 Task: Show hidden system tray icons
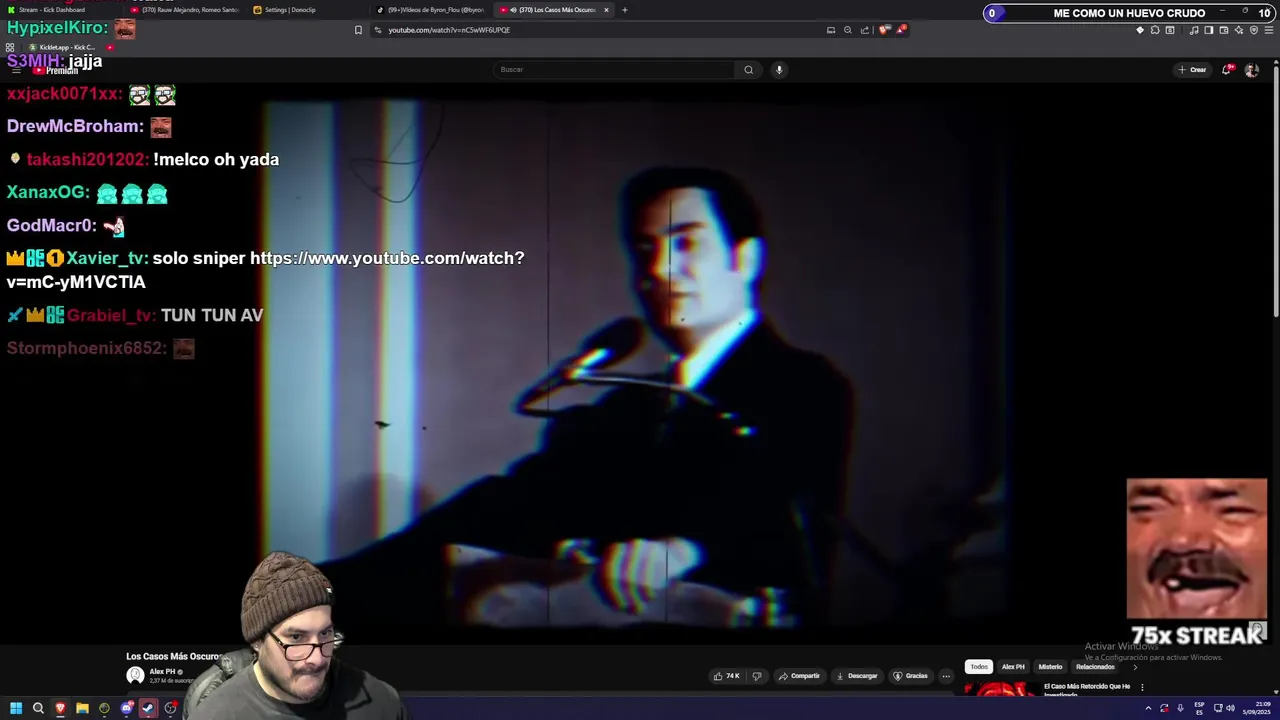coord(1148,708)
